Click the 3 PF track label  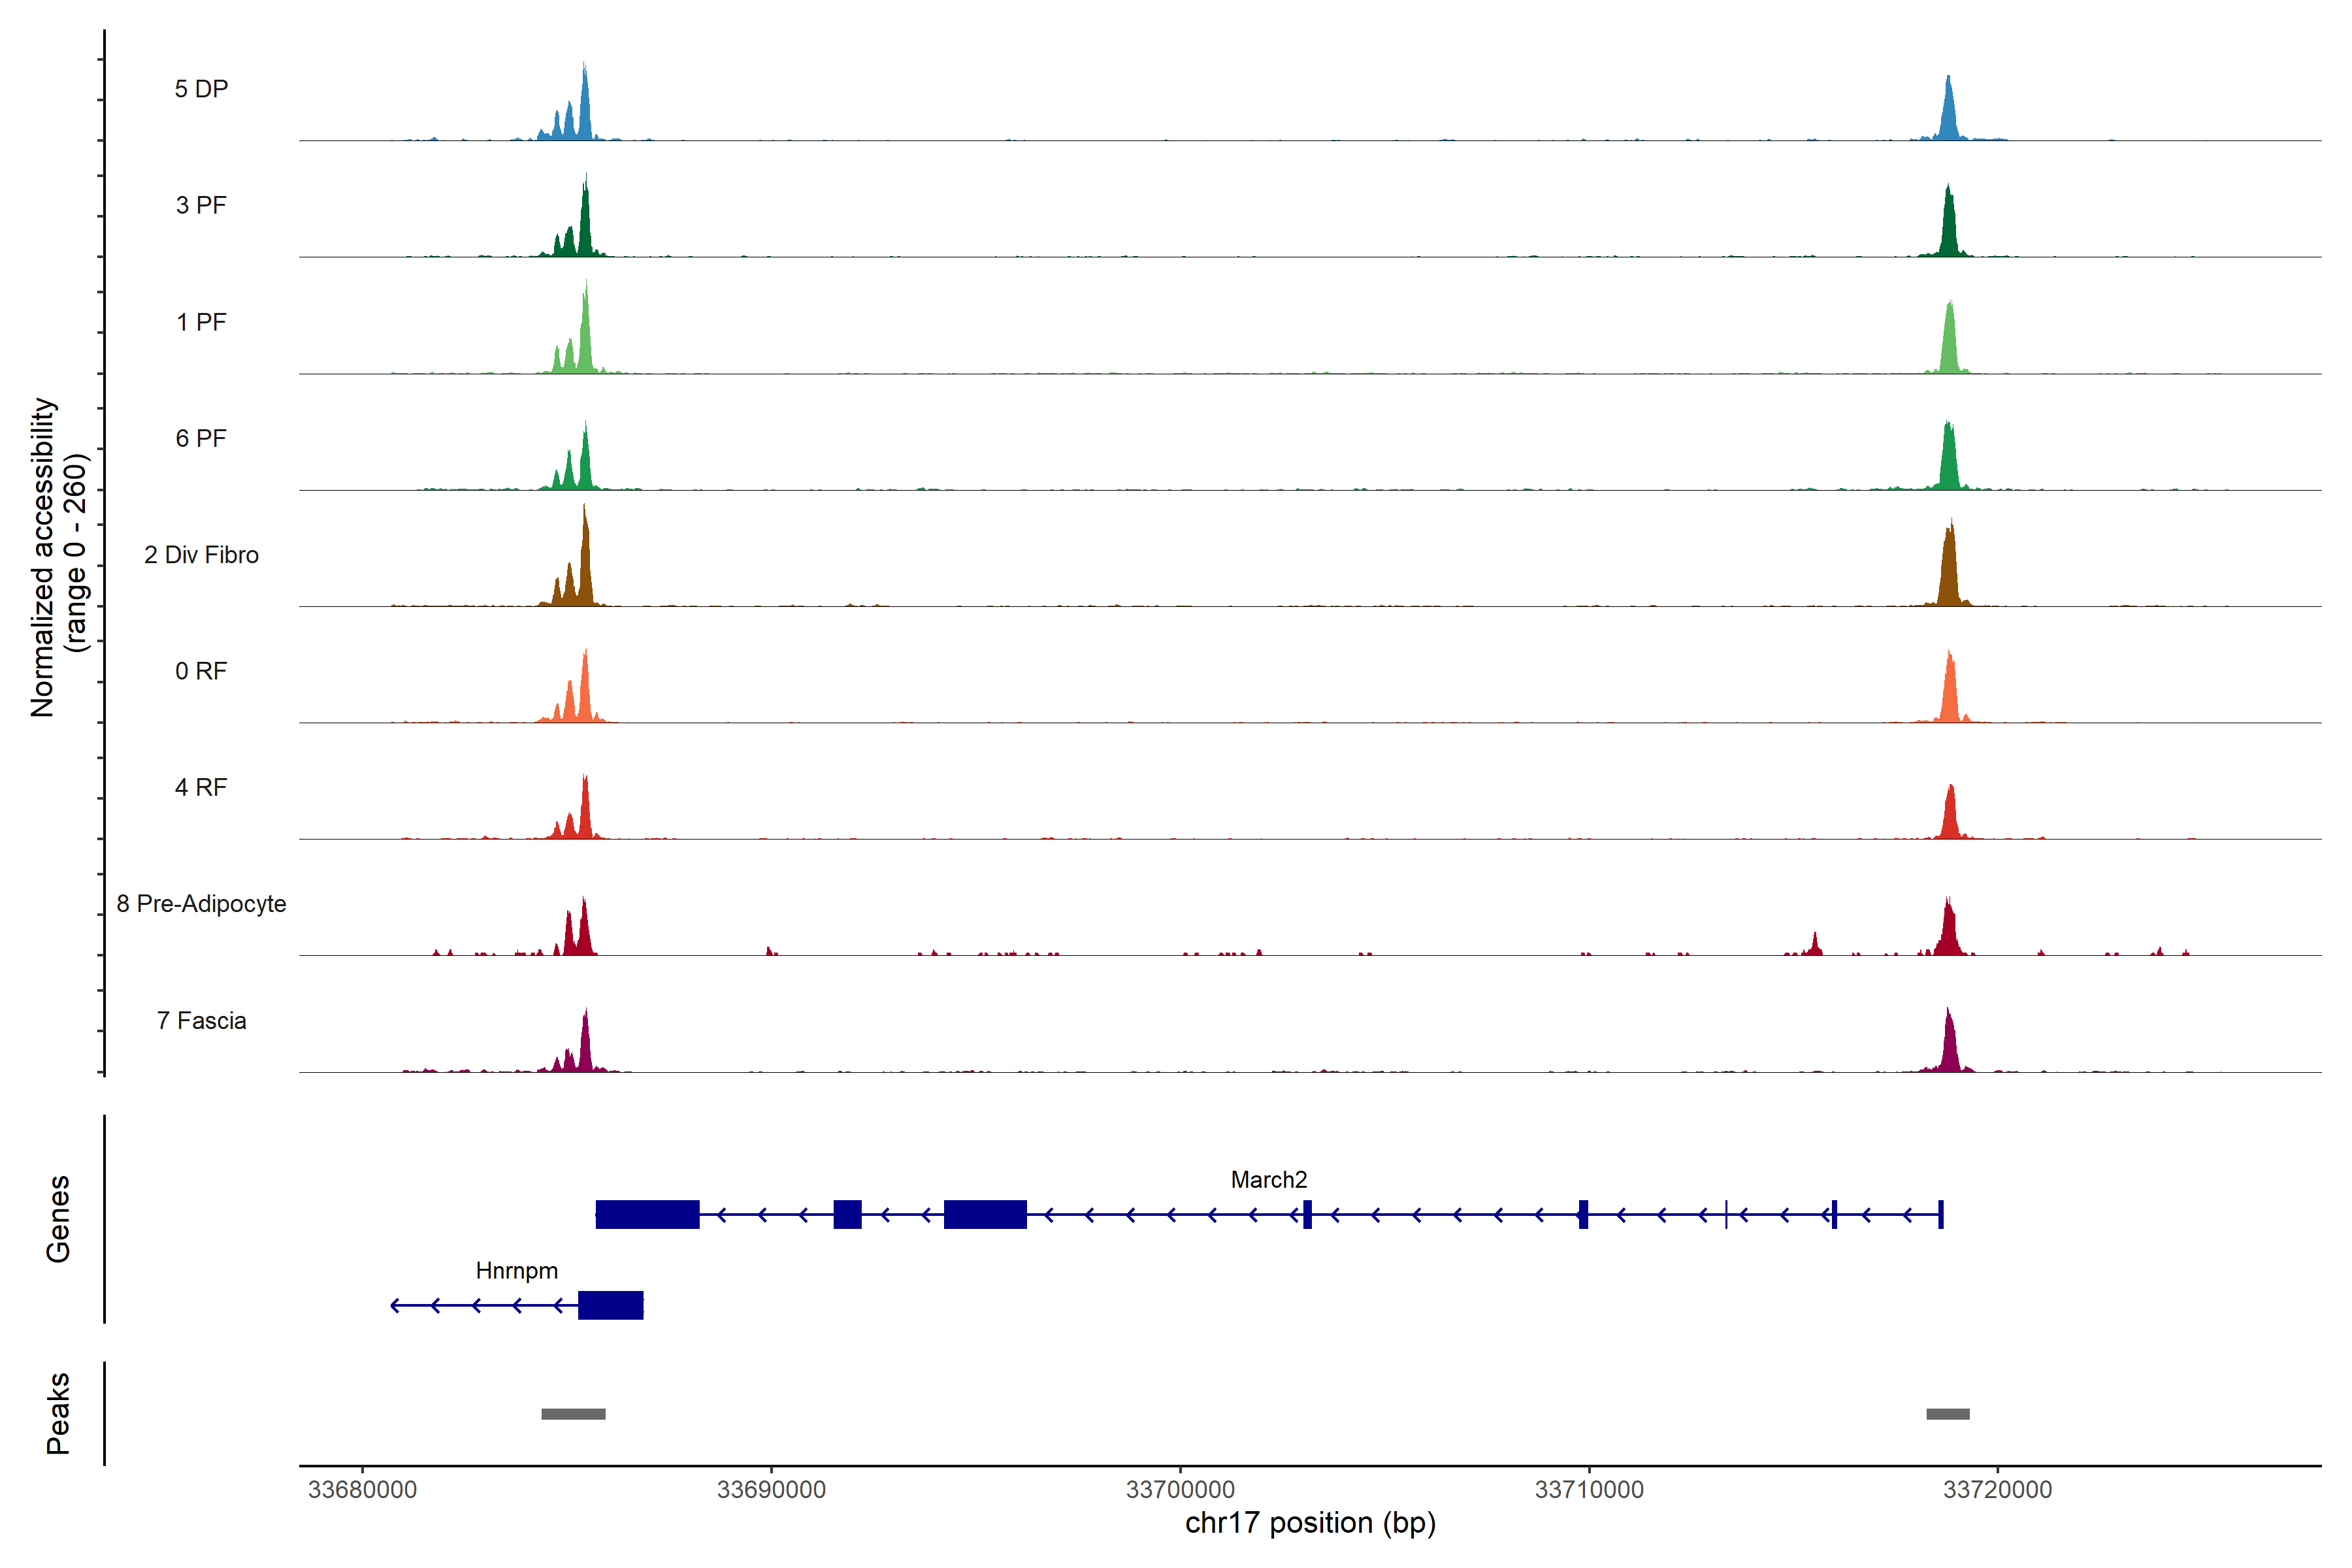(x=201, y=205)
